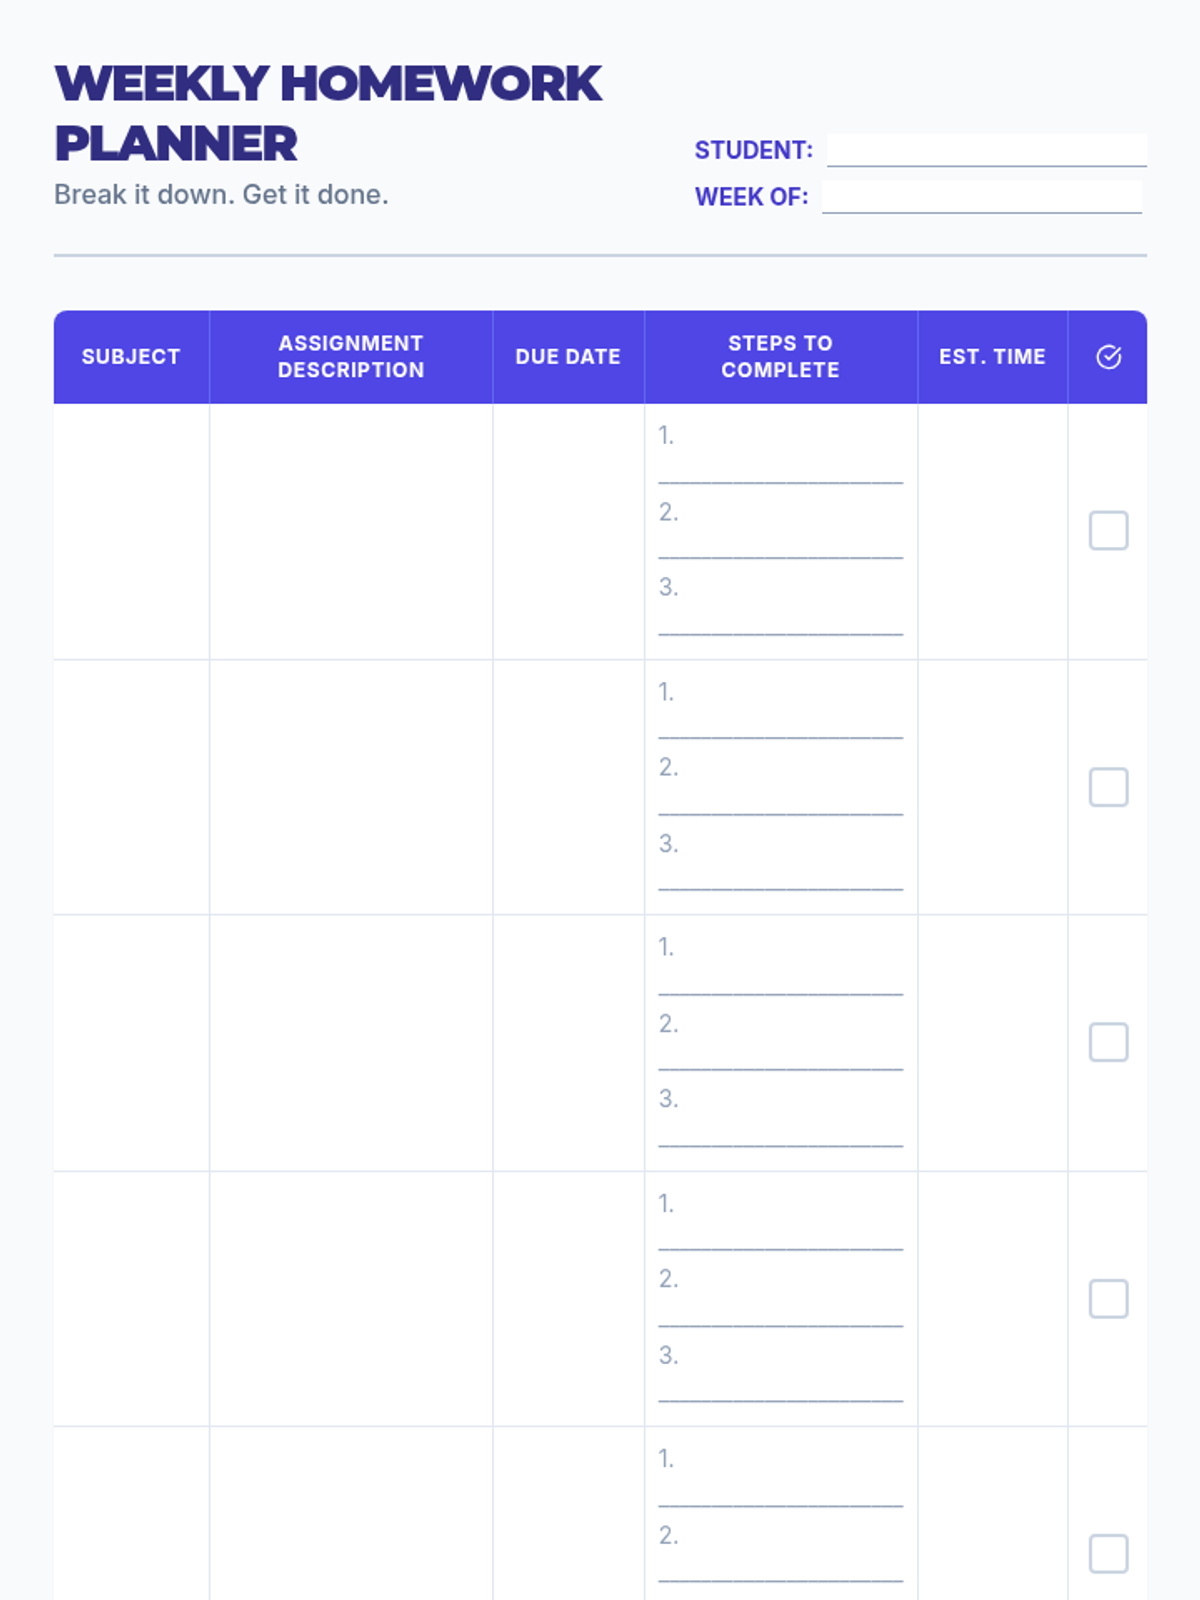1200x1600 pixels.
Task: Click the Subject column header
Action: (x=131, y=357)
